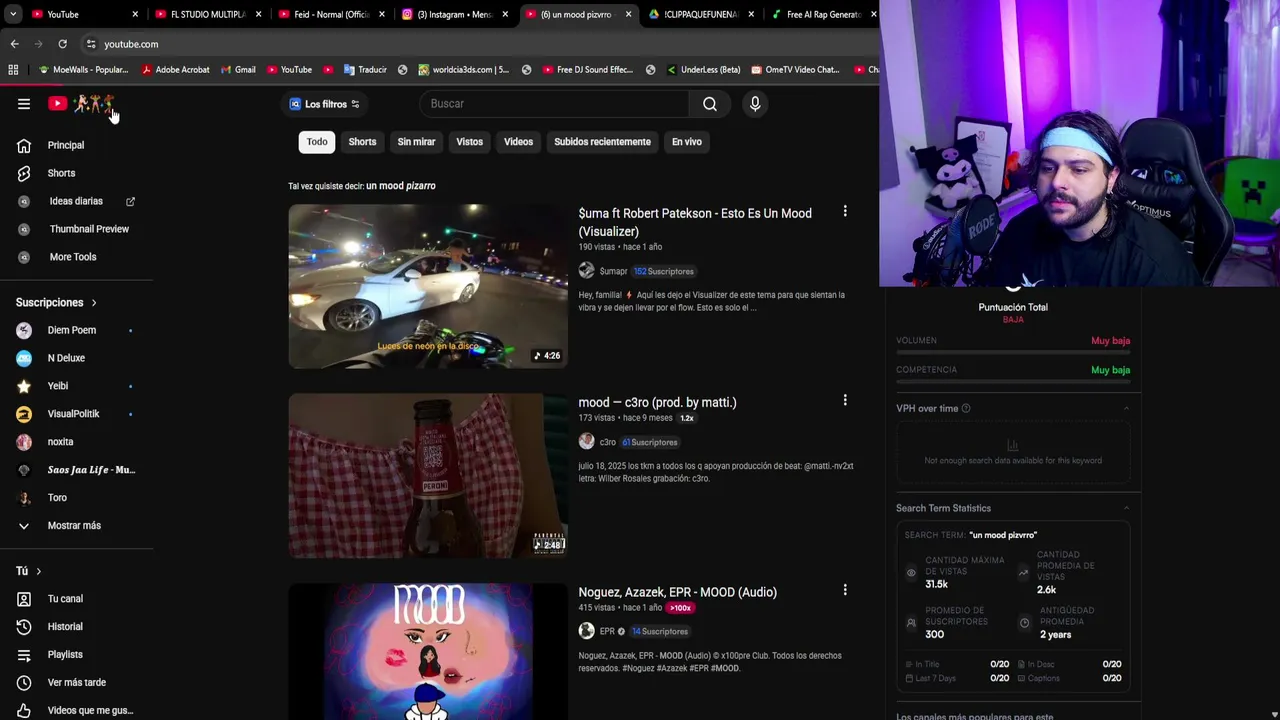The height and width of the screenshot is (720, 1280).
Task: Click the Tu canal person icon
Action: (x=24, y=599)
